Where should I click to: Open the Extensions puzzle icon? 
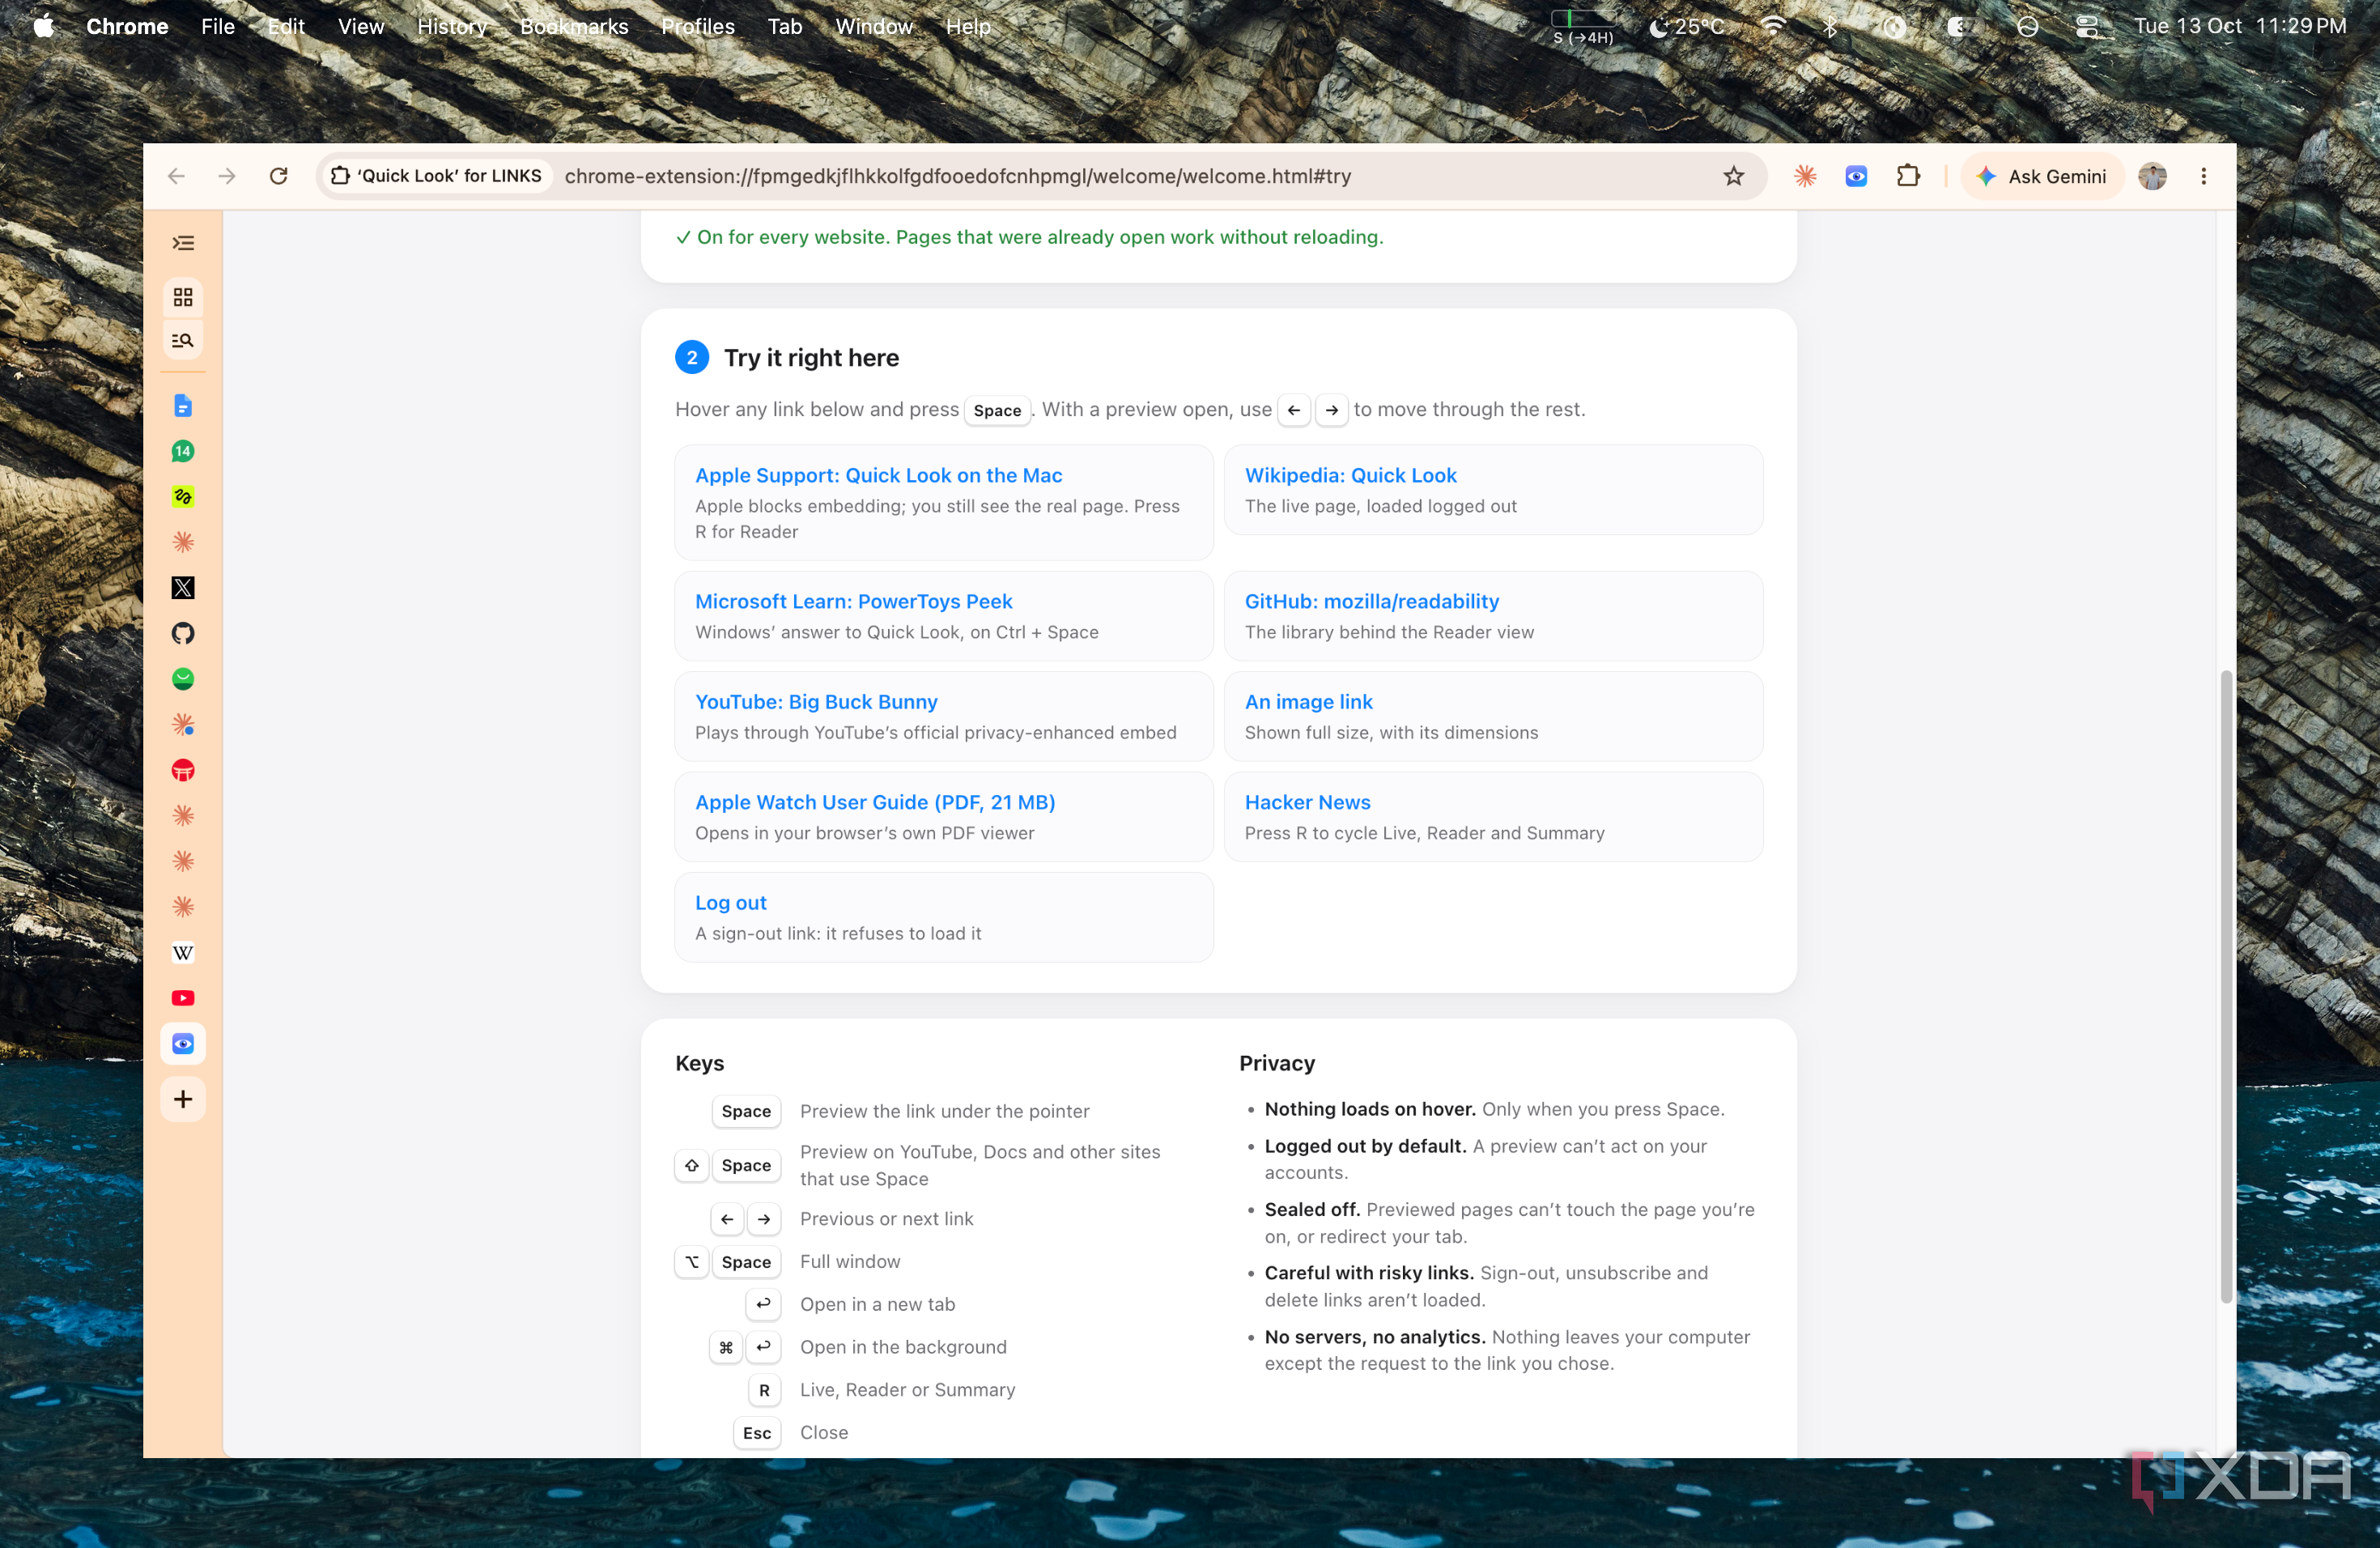[1908, 176]
